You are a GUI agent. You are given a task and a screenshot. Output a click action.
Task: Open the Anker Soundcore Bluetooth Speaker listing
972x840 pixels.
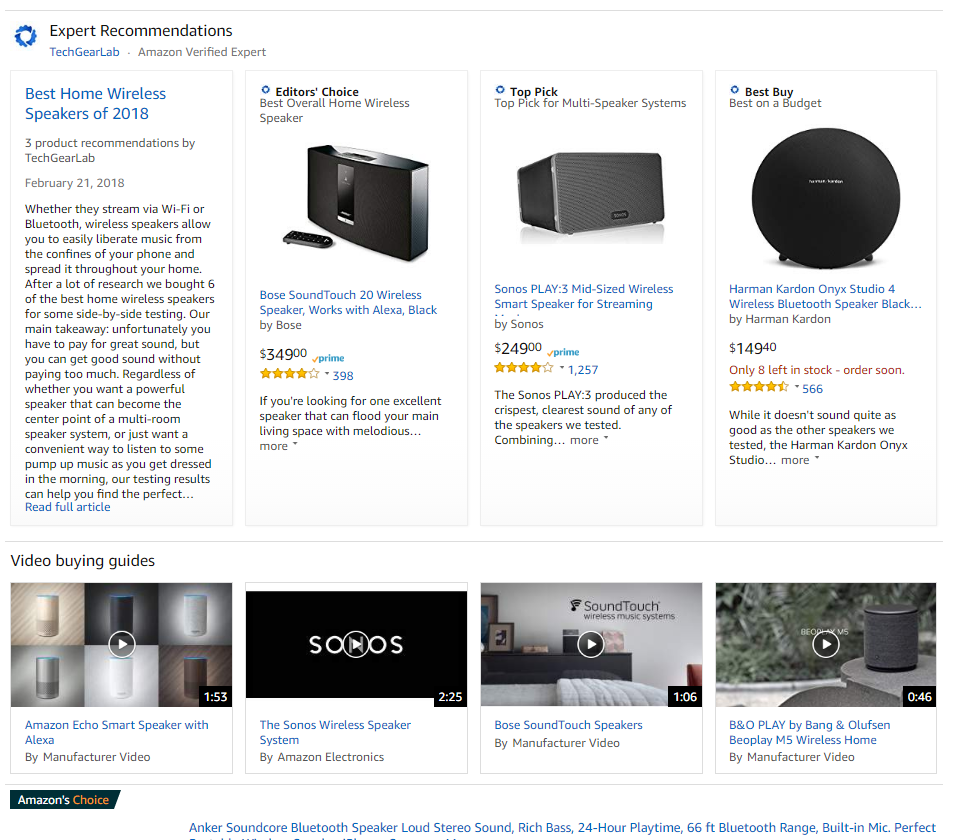pos(562,828)
